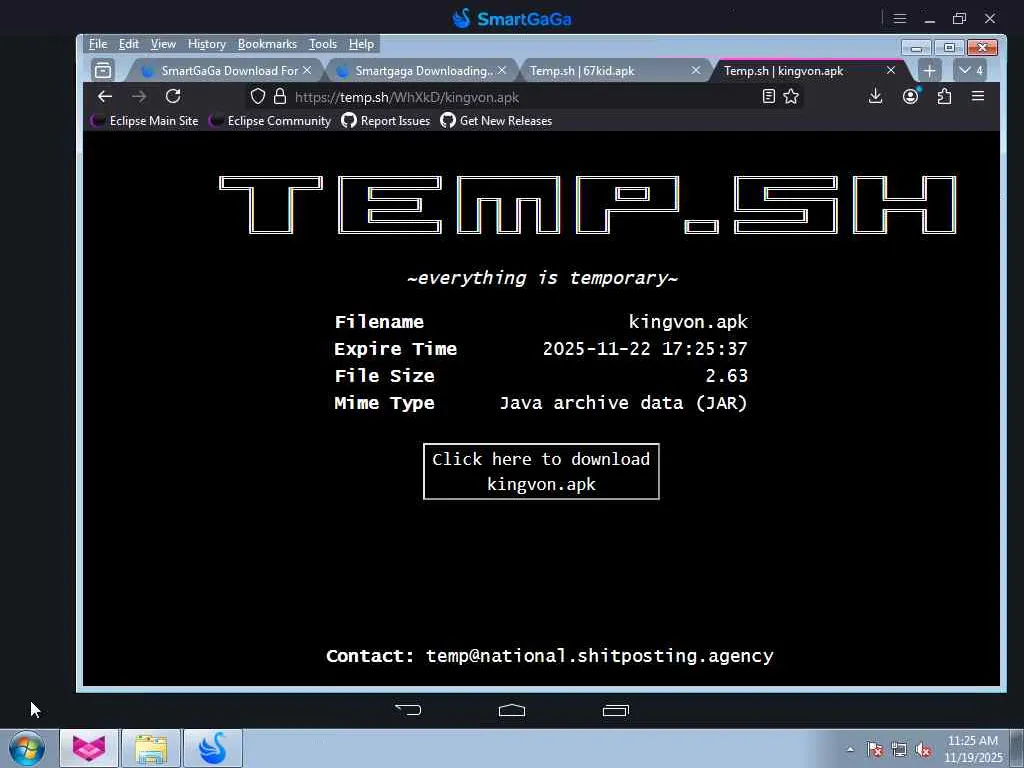1024x768 pixels.
Task: Click the Java archive data (JAR) text
Action: [624, 403]
